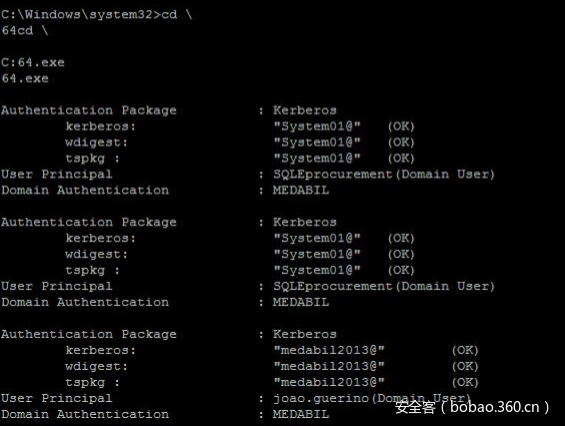Click the first 'MEDABIL' domain value
Viewport: 565px width, 426px height.
[x=301, y=190]
